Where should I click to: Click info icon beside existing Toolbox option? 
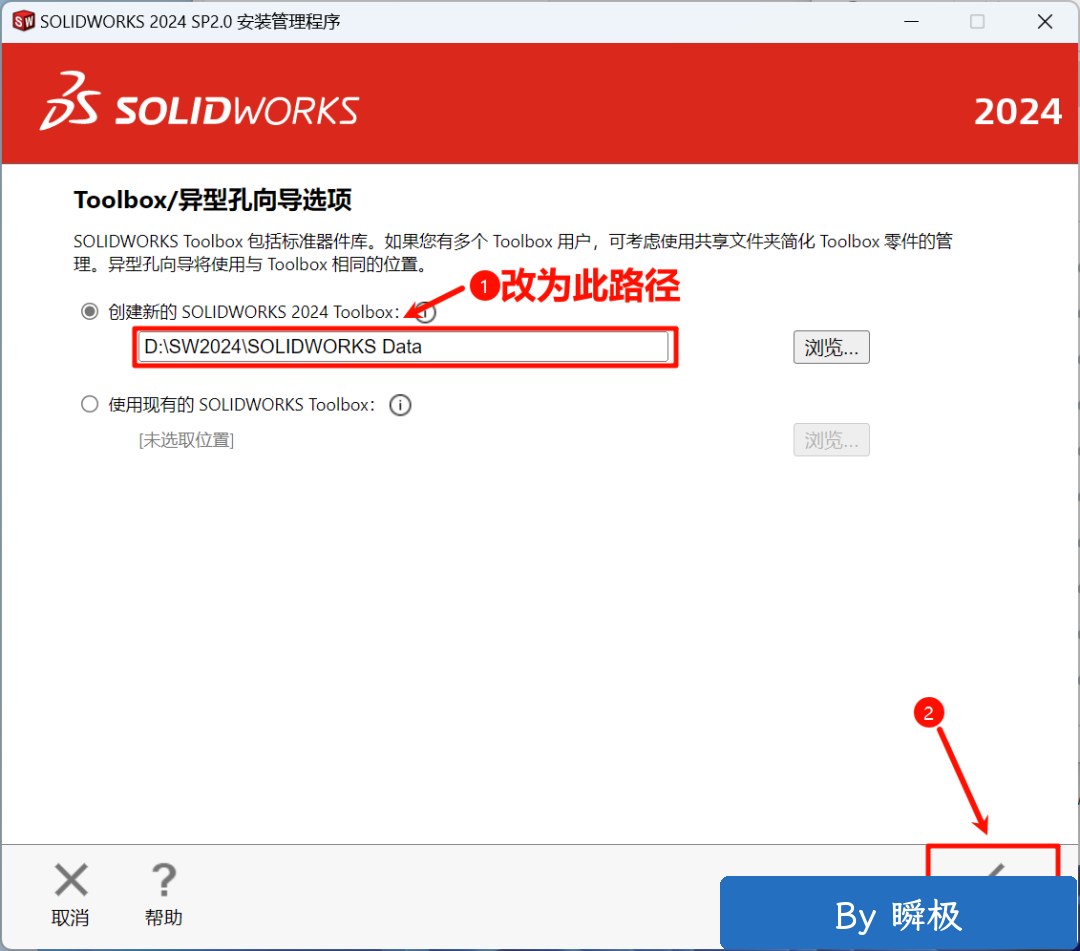point(400,405)
